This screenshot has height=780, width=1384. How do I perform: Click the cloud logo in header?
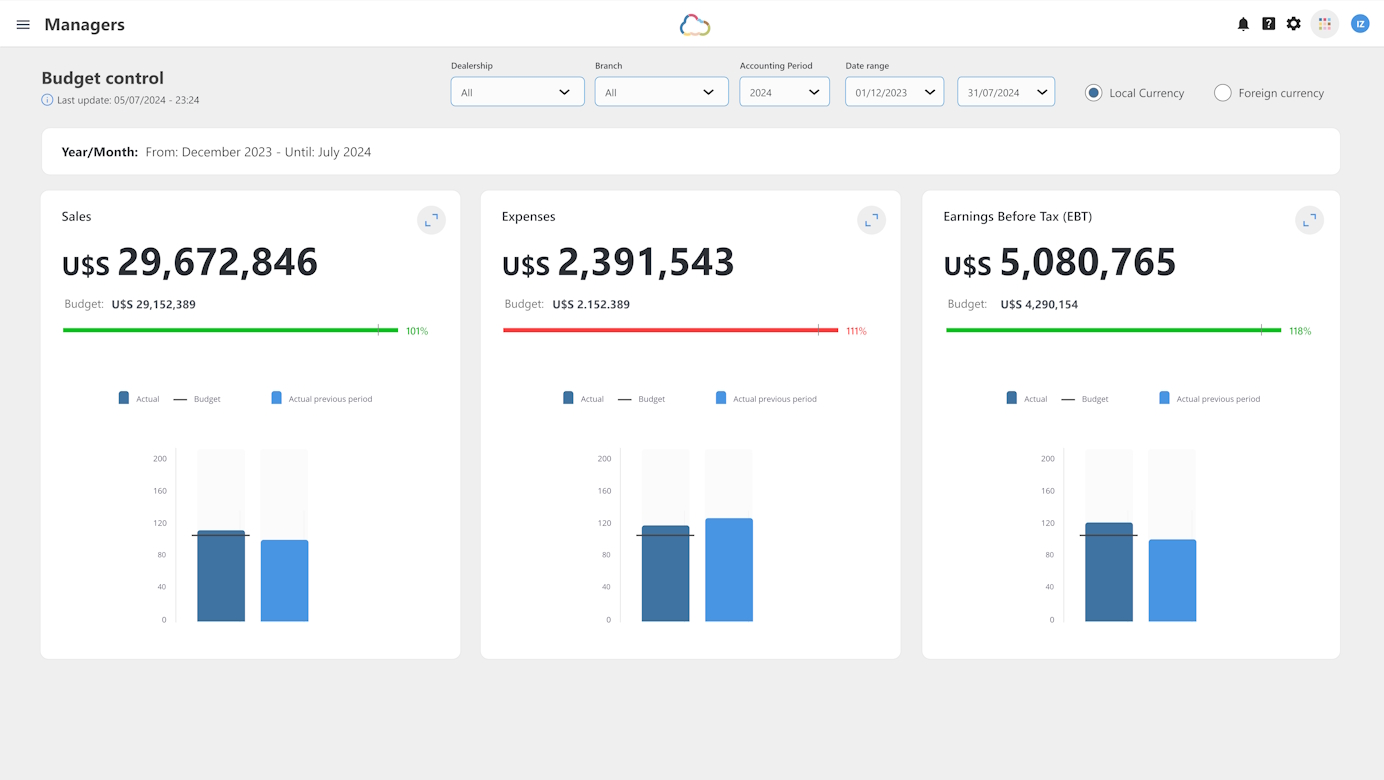[x=695, y=25]
